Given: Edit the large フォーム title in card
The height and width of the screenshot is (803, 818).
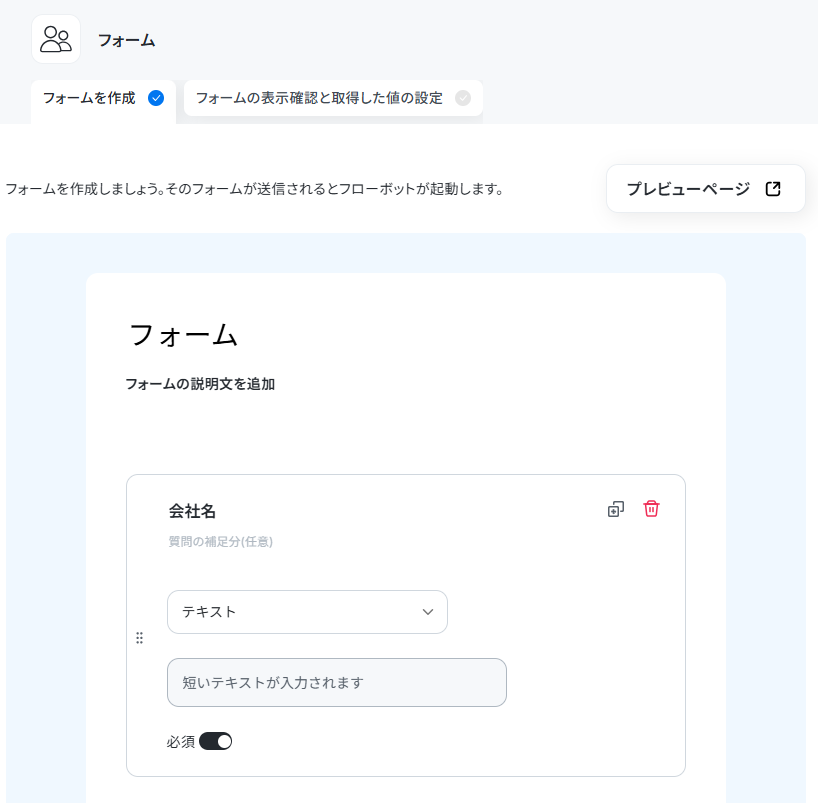Looking at the screenshot, I should (183, 334).
